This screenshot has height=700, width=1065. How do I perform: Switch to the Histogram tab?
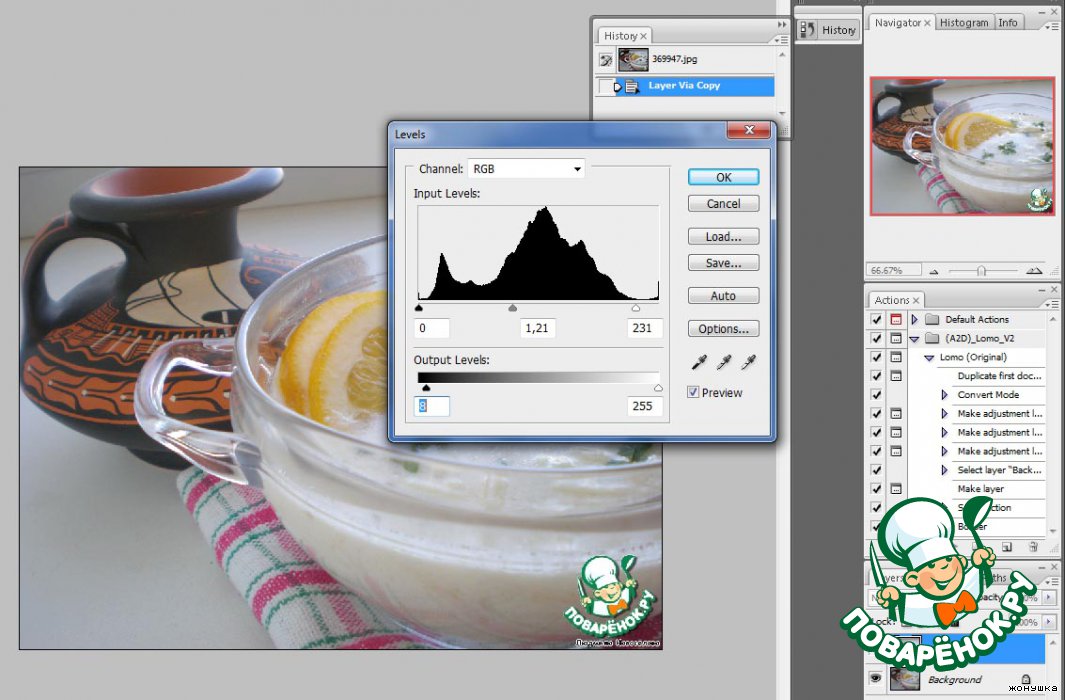pos(964,22)
